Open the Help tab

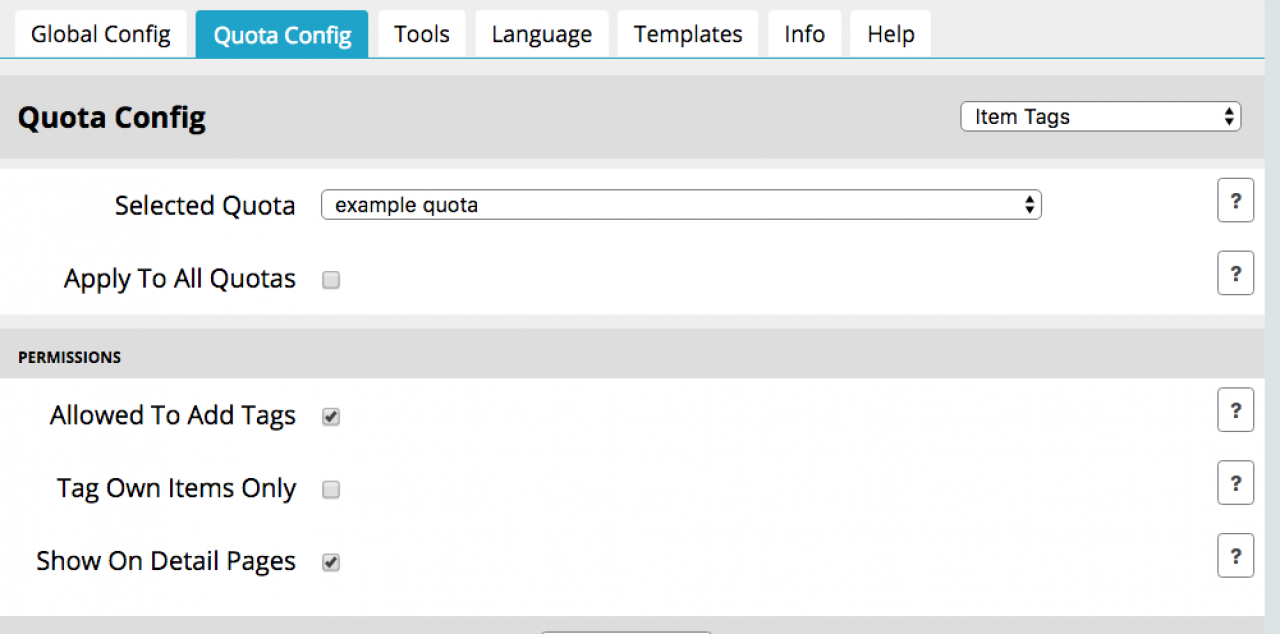tap(890, 35)
